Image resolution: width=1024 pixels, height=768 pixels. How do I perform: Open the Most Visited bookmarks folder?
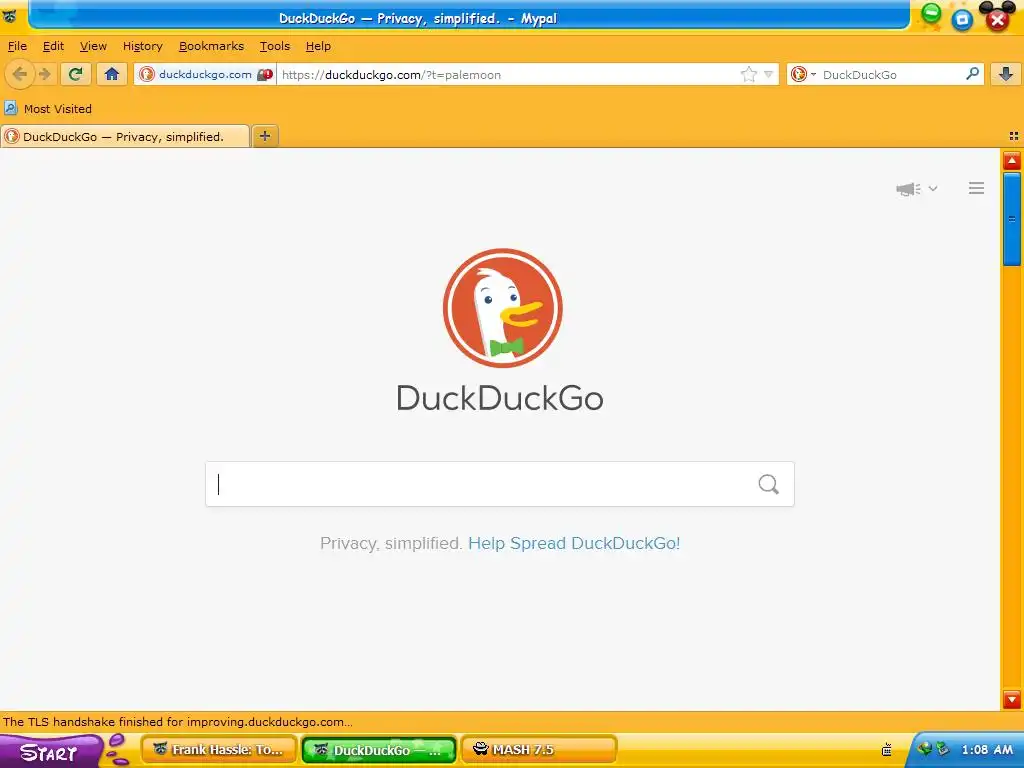(48, 108)
